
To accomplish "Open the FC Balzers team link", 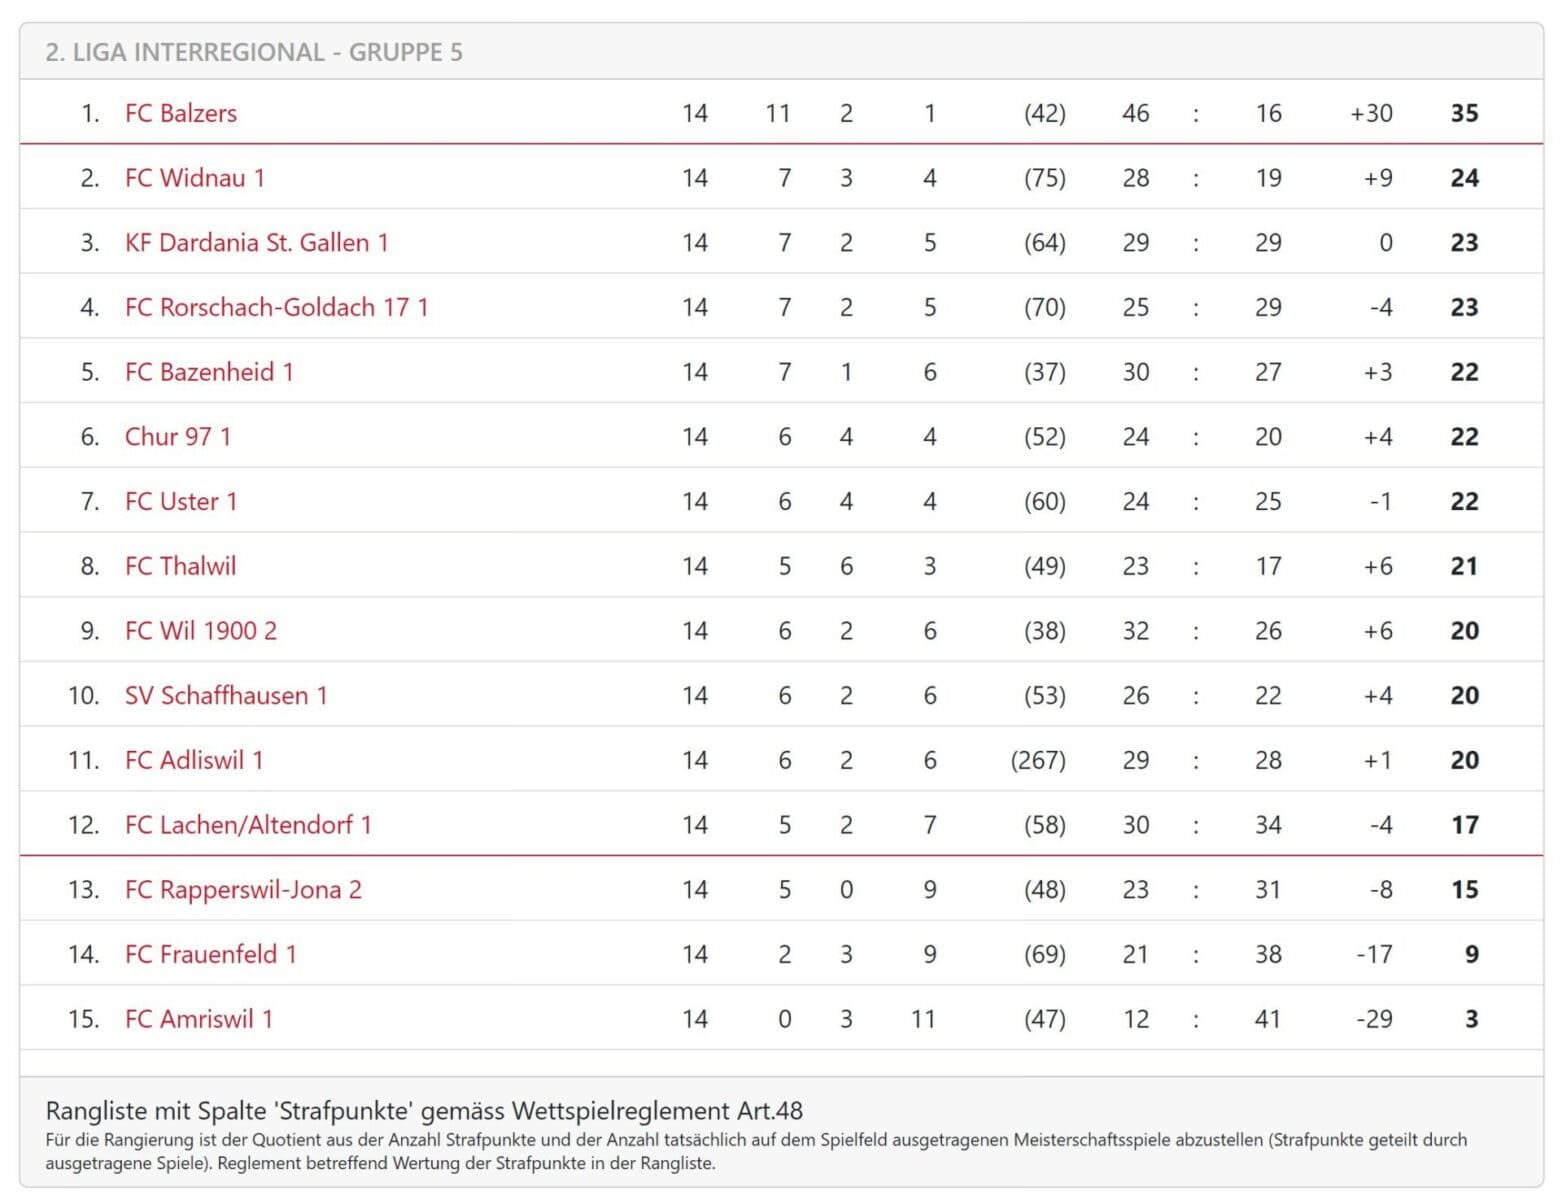I will [181, 113].
